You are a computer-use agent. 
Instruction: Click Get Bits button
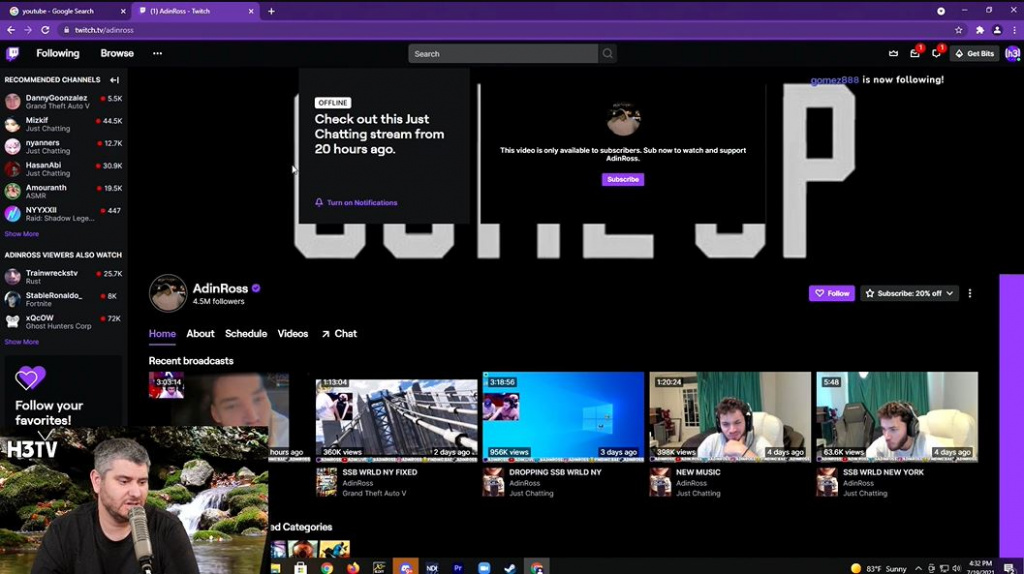[x=974, y=54]
